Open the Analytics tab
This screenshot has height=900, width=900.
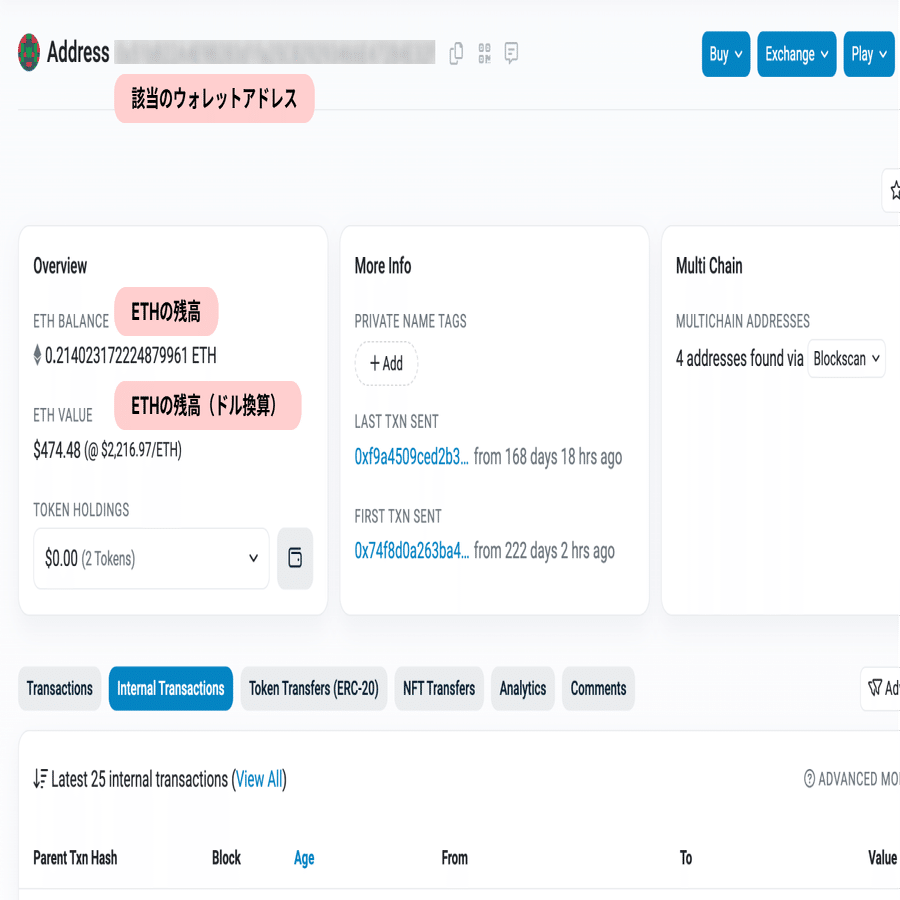point(522,688)
